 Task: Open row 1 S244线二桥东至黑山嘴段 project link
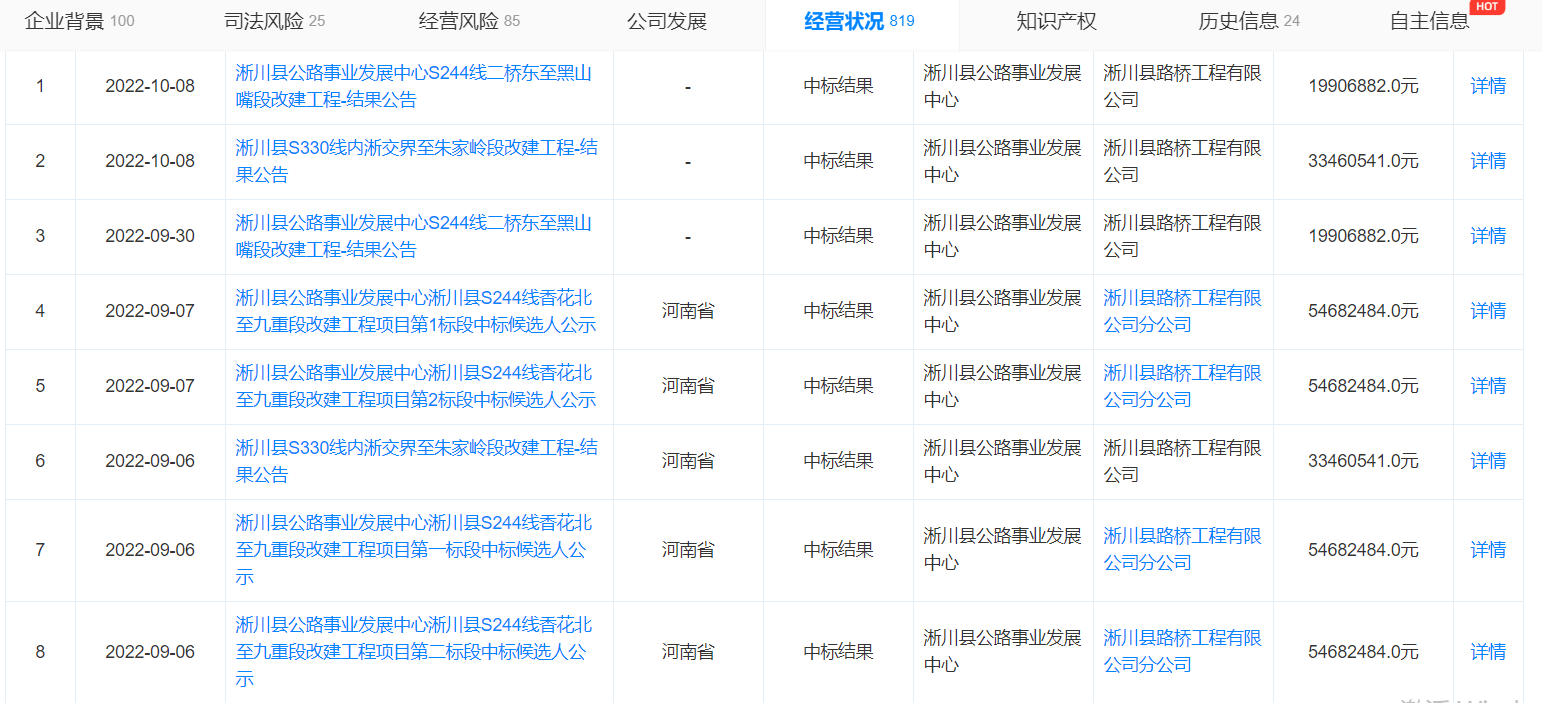[x=413, y=86]
